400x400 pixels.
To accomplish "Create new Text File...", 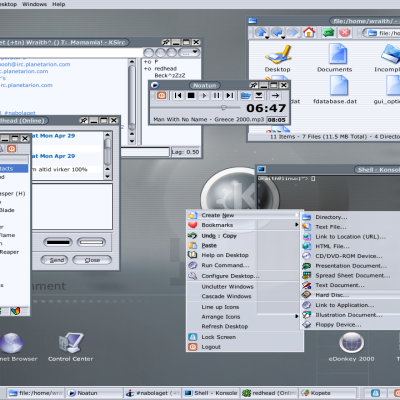I will point(351,227).
